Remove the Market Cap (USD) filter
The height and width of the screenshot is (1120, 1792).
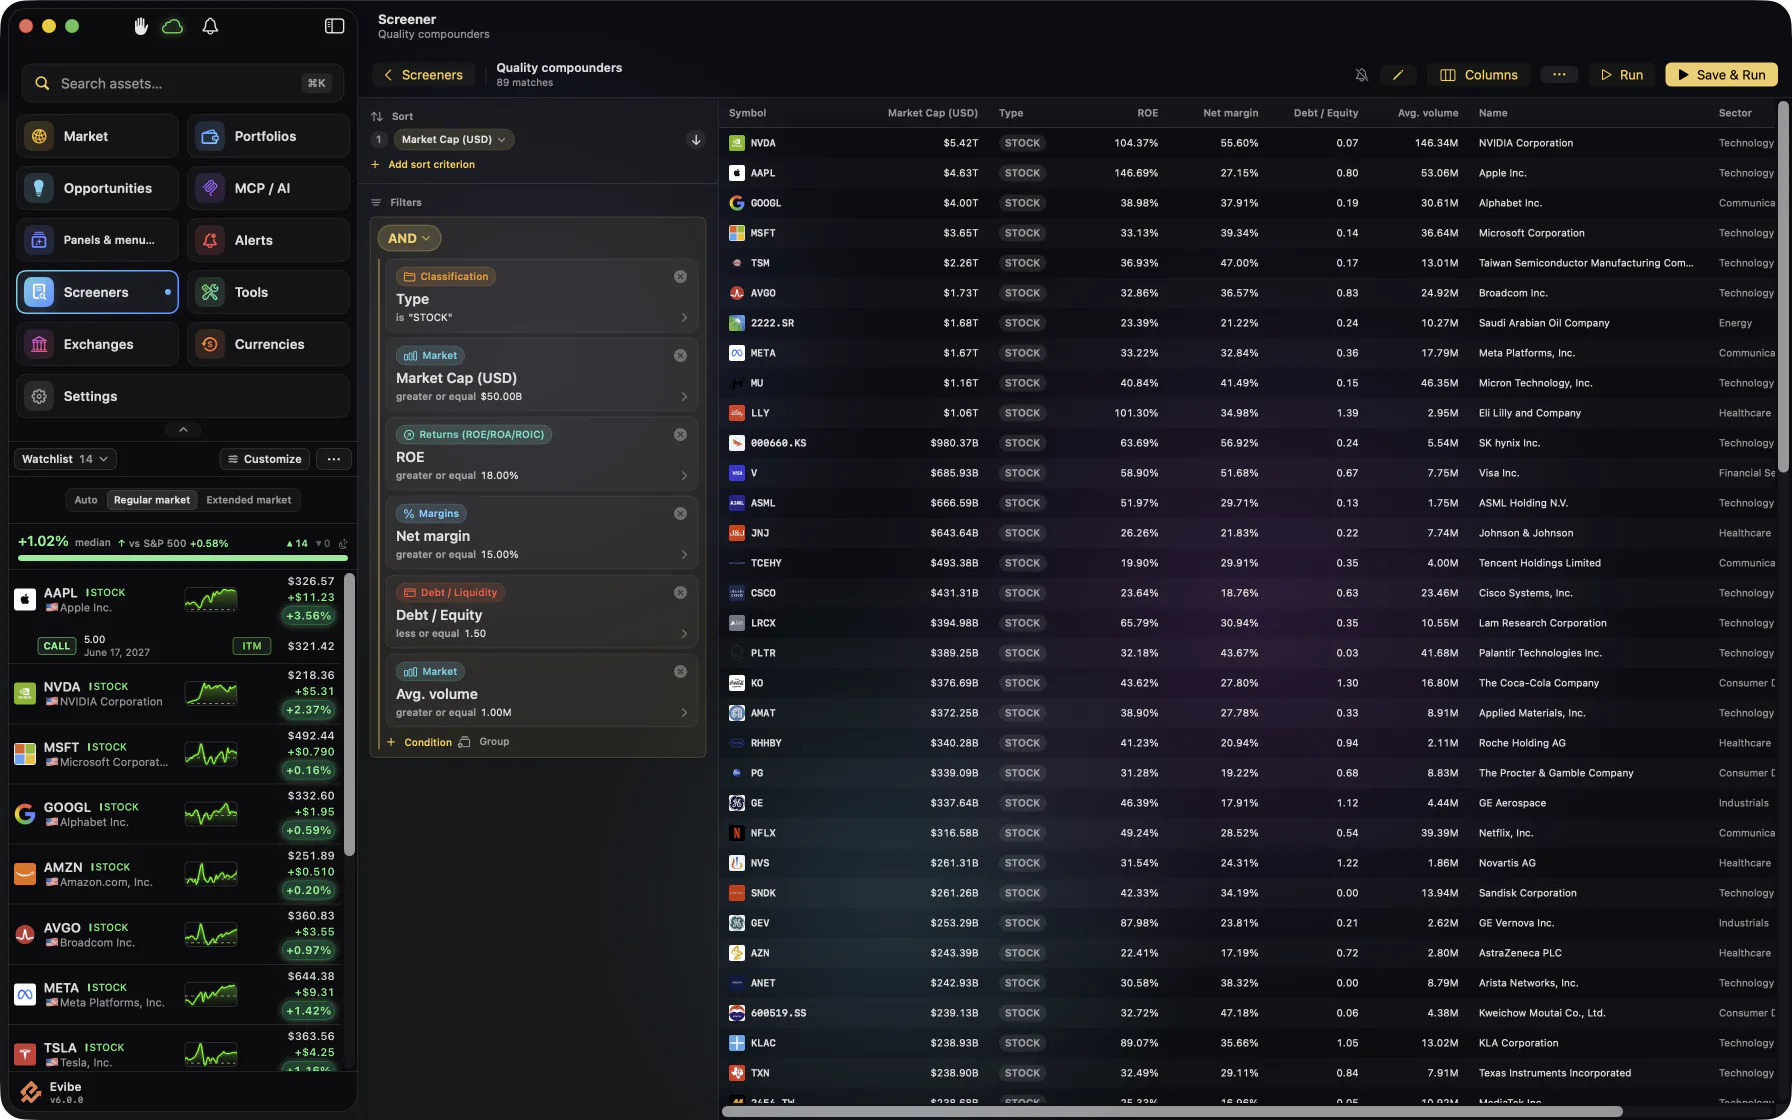[680, 355]
